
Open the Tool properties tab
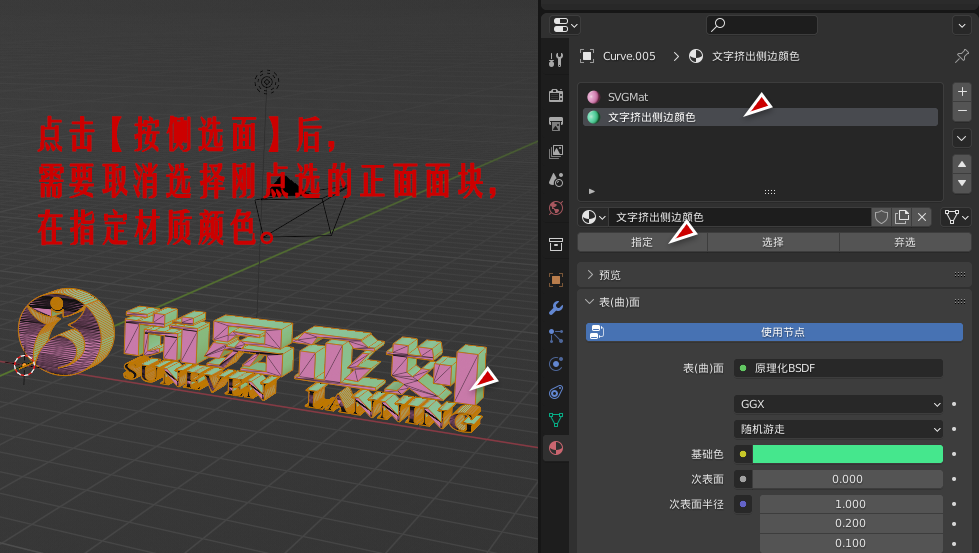(556, 60)
